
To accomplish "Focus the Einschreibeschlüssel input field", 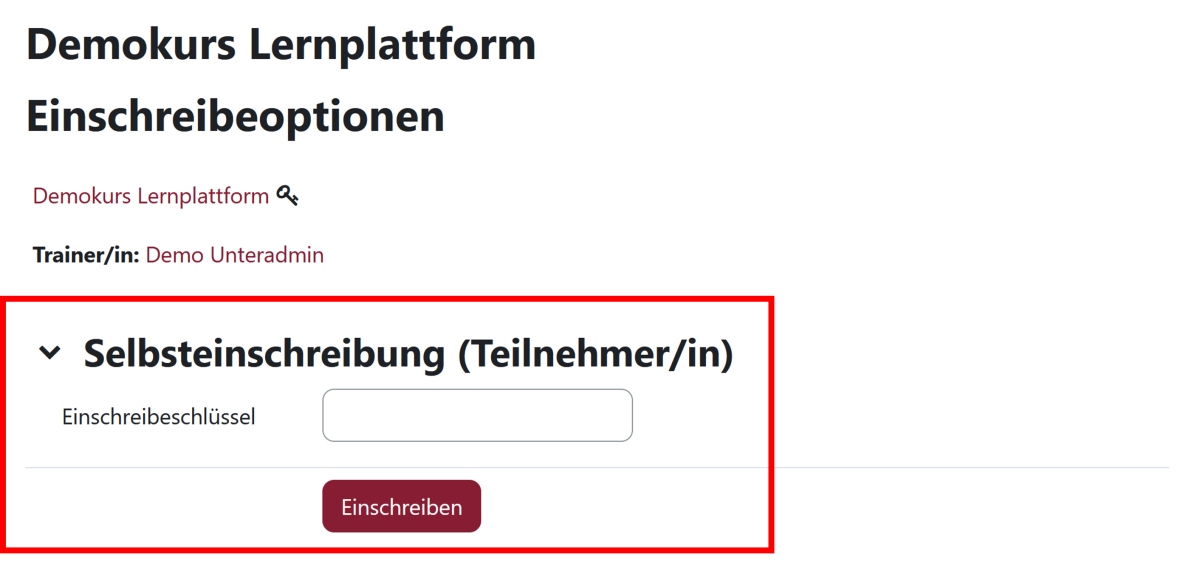I will click(x=477, y=415).
